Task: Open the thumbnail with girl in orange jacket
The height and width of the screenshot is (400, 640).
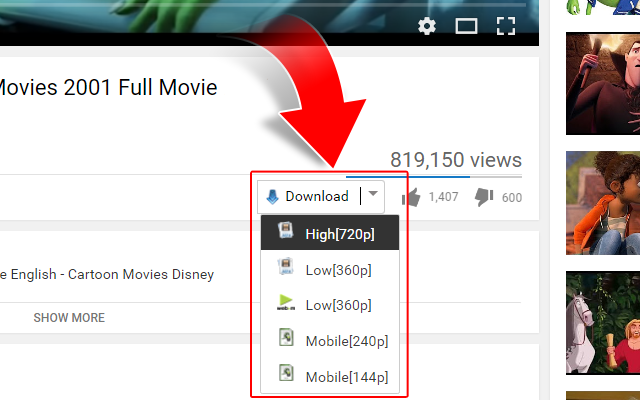Action: pyautogui.click(x=603, y=203)
